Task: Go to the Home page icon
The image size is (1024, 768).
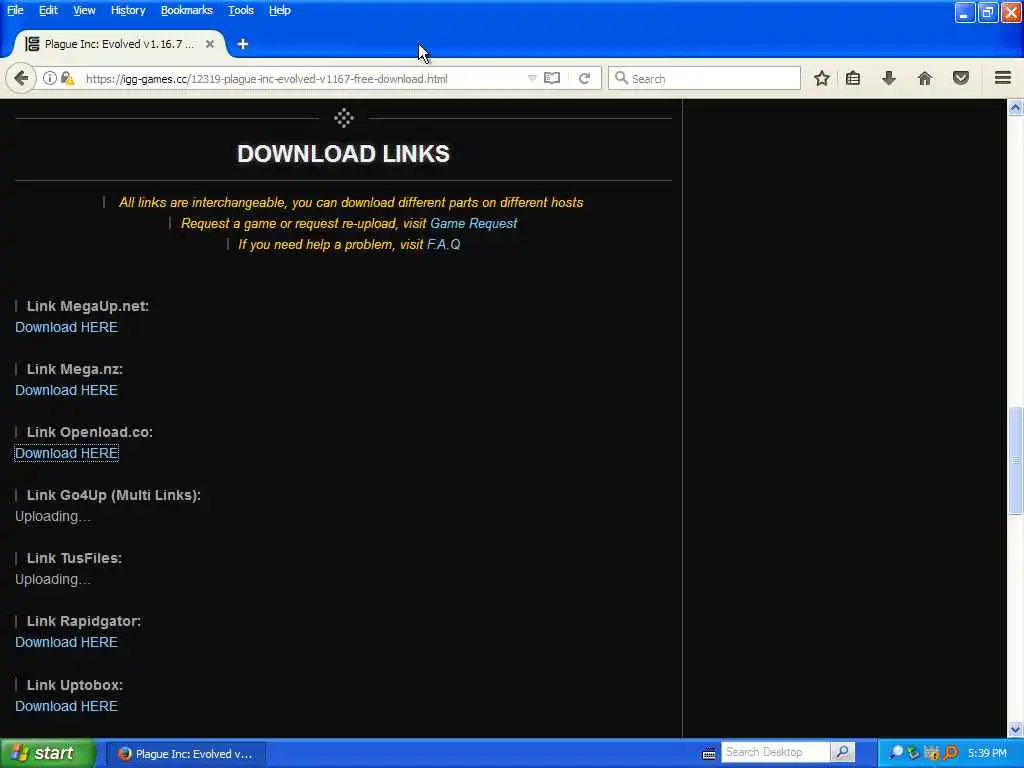Action: pyautogui.click(x=925, y=78)
